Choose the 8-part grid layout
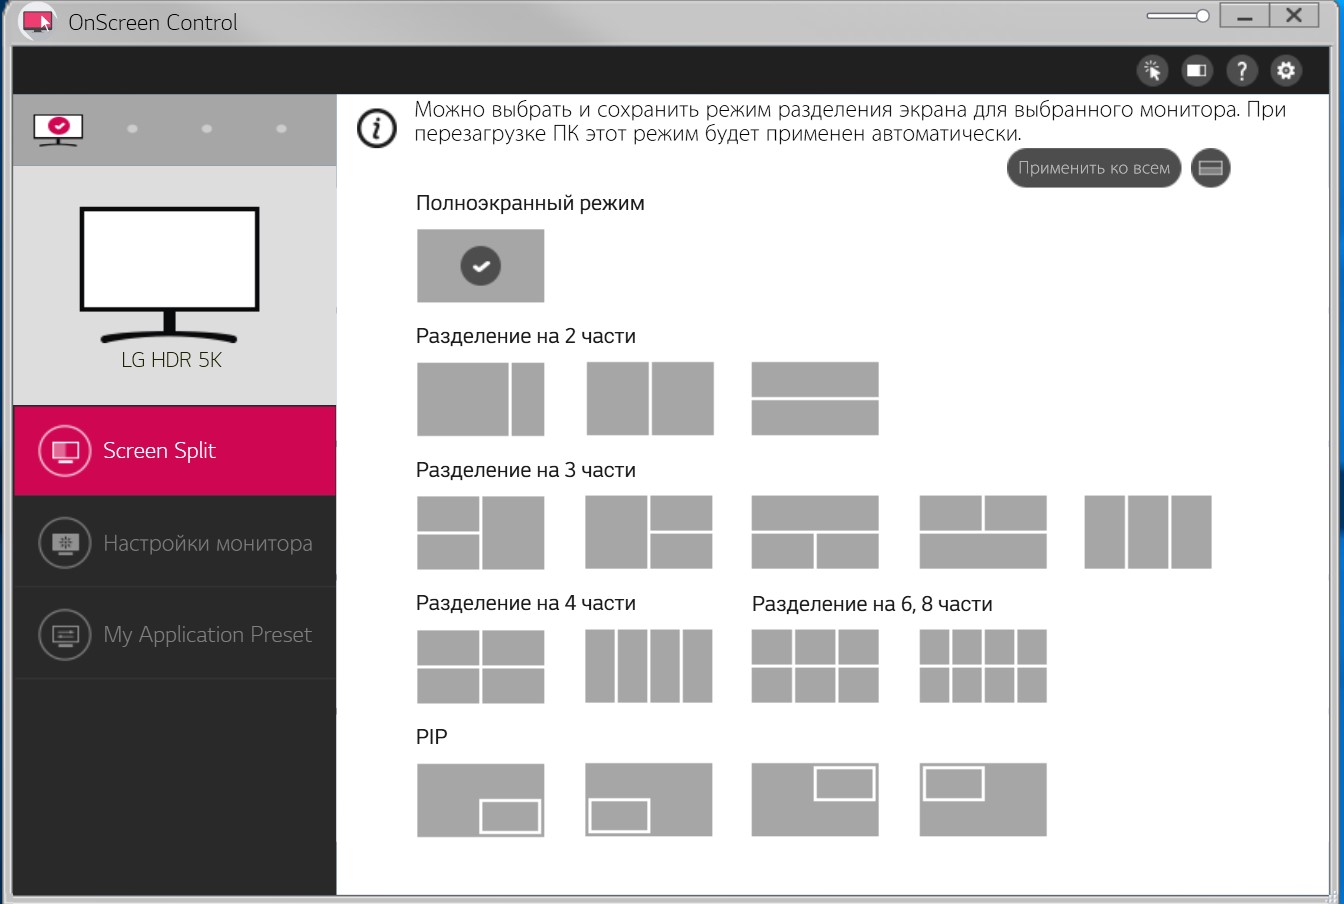Screen dimensions: 1344x904 pos(983,666)
